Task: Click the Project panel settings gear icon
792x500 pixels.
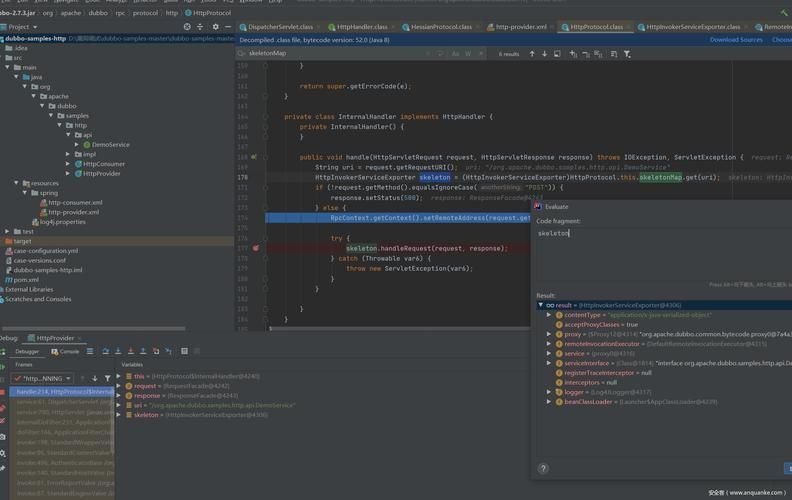Action: (x=215, y=27)
